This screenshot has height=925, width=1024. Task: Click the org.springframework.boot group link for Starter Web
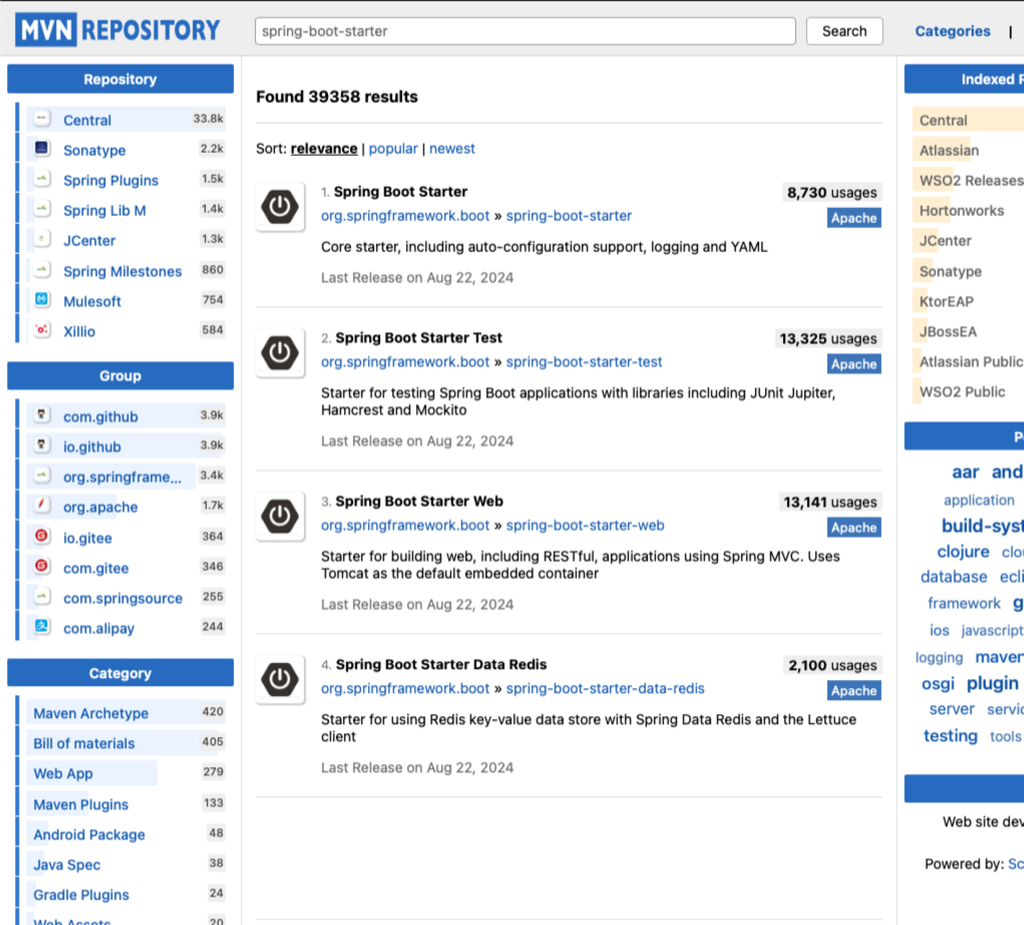point(405,525)
